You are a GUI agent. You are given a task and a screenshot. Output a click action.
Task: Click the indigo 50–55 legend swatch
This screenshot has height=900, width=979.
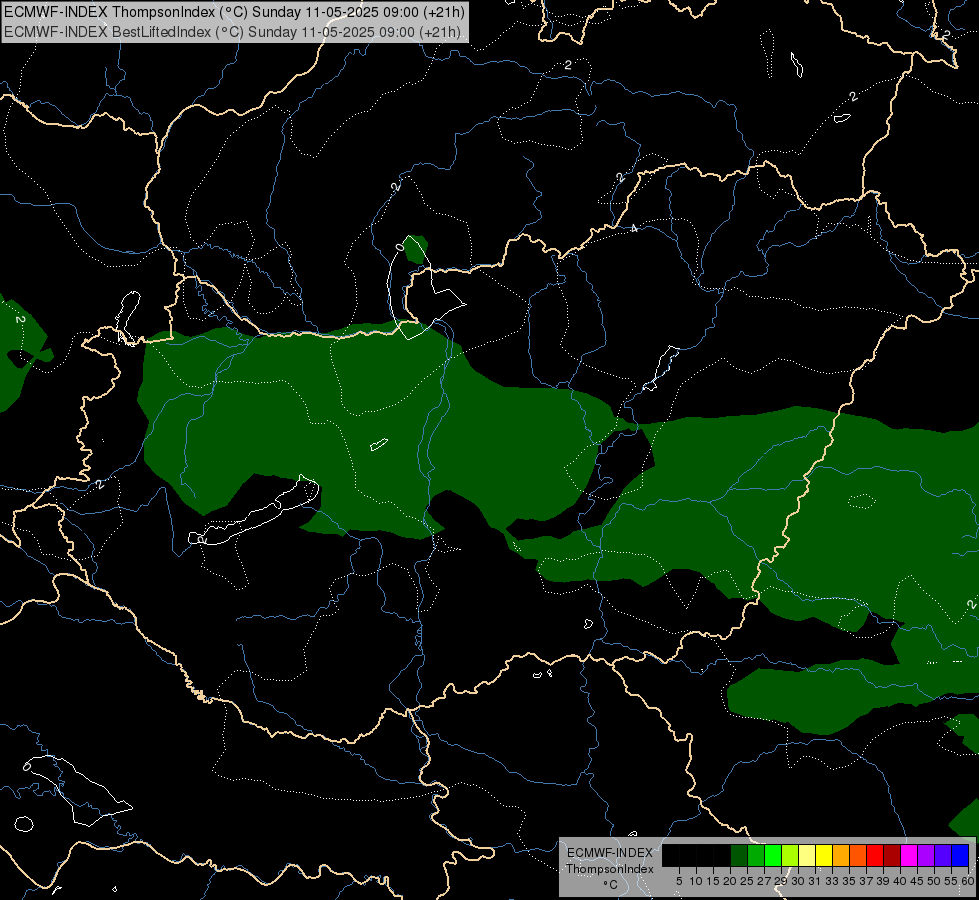943,855
